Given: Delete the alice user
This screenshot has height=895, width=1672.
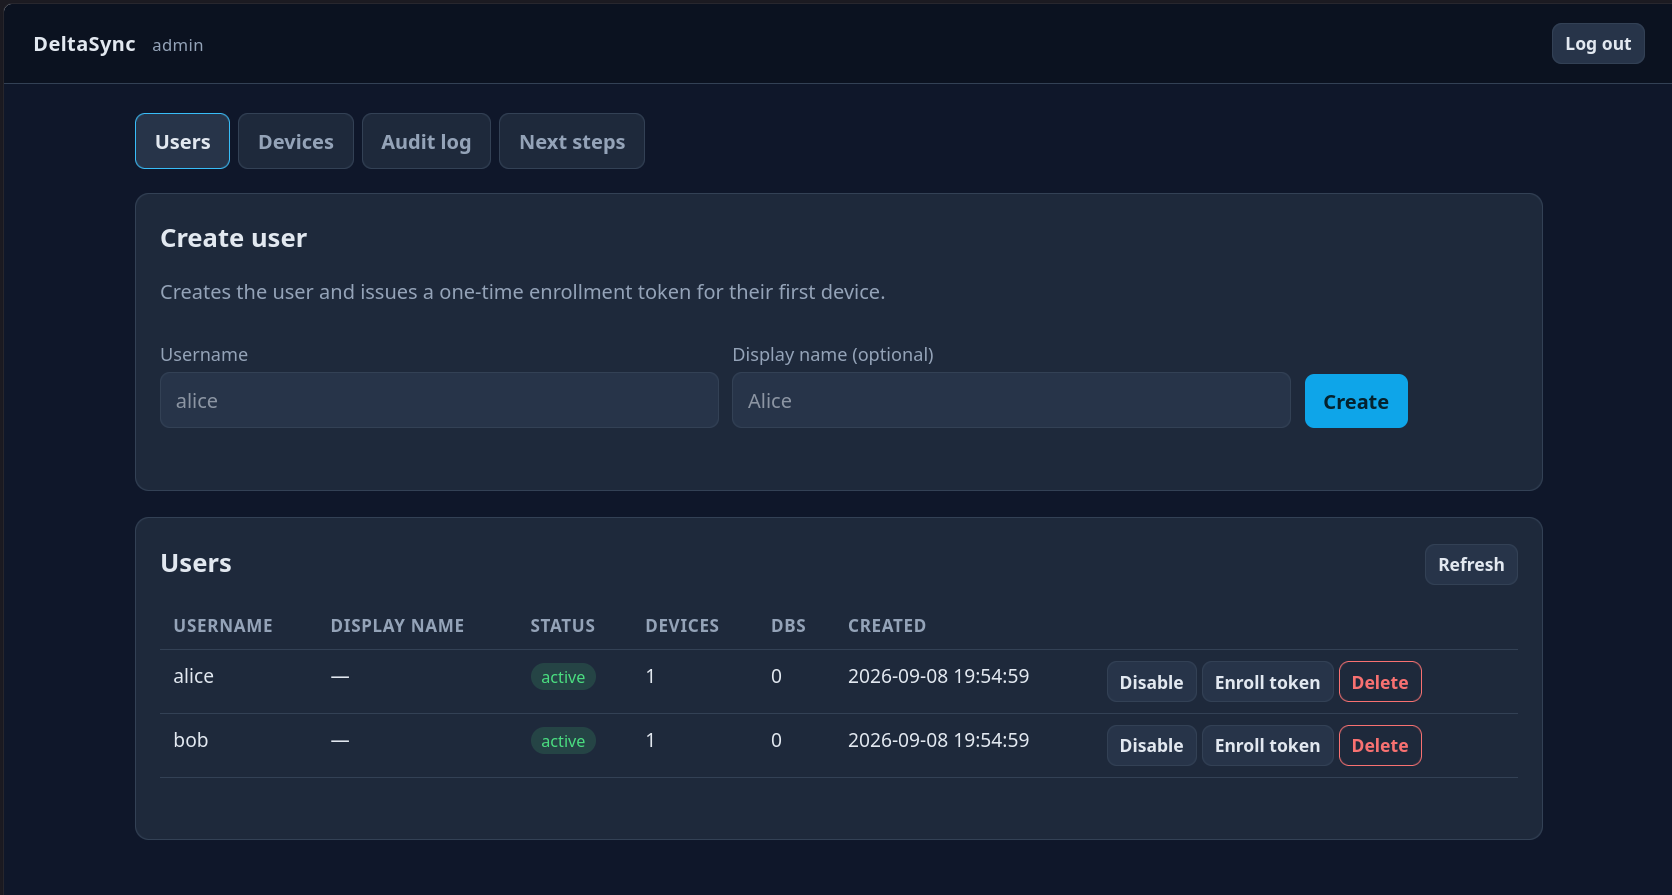Looking at the screenshot, I should (1380, 682).
